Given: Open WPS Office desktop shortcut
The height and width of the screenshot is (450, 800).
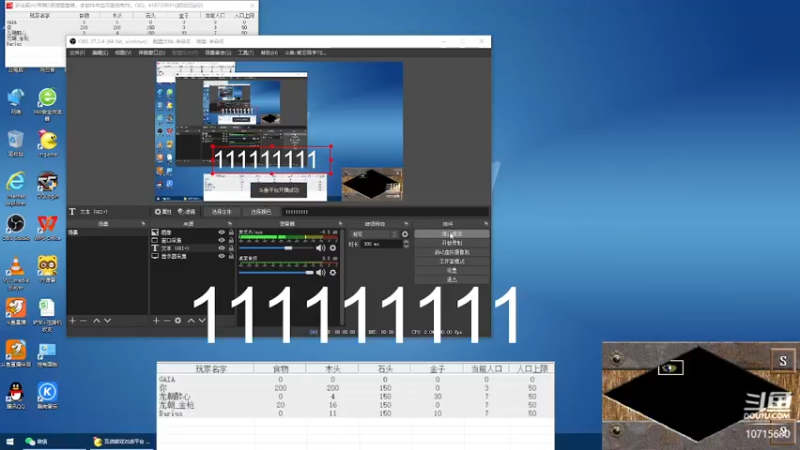Looking at the screenshot, I should point(47,228).
